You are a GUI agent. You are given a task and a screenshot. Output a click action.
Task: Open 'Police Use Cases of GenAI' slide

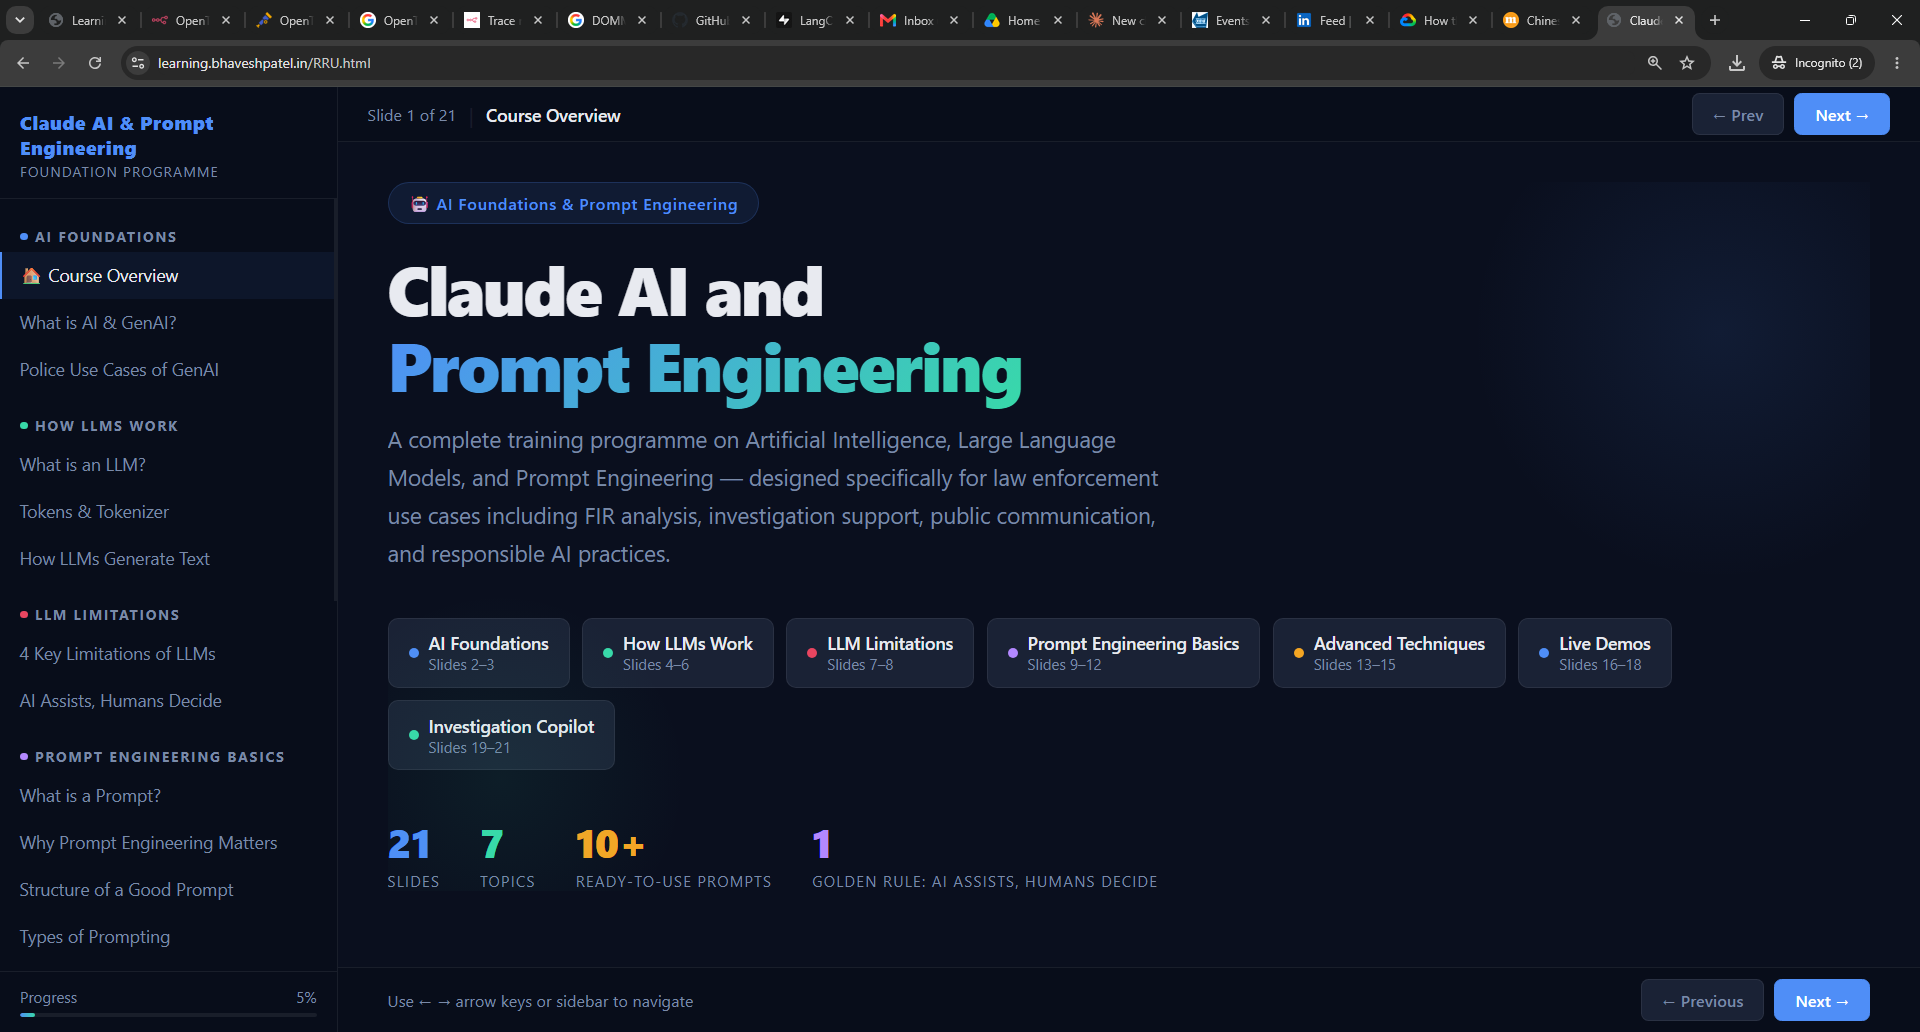[168, 370]
